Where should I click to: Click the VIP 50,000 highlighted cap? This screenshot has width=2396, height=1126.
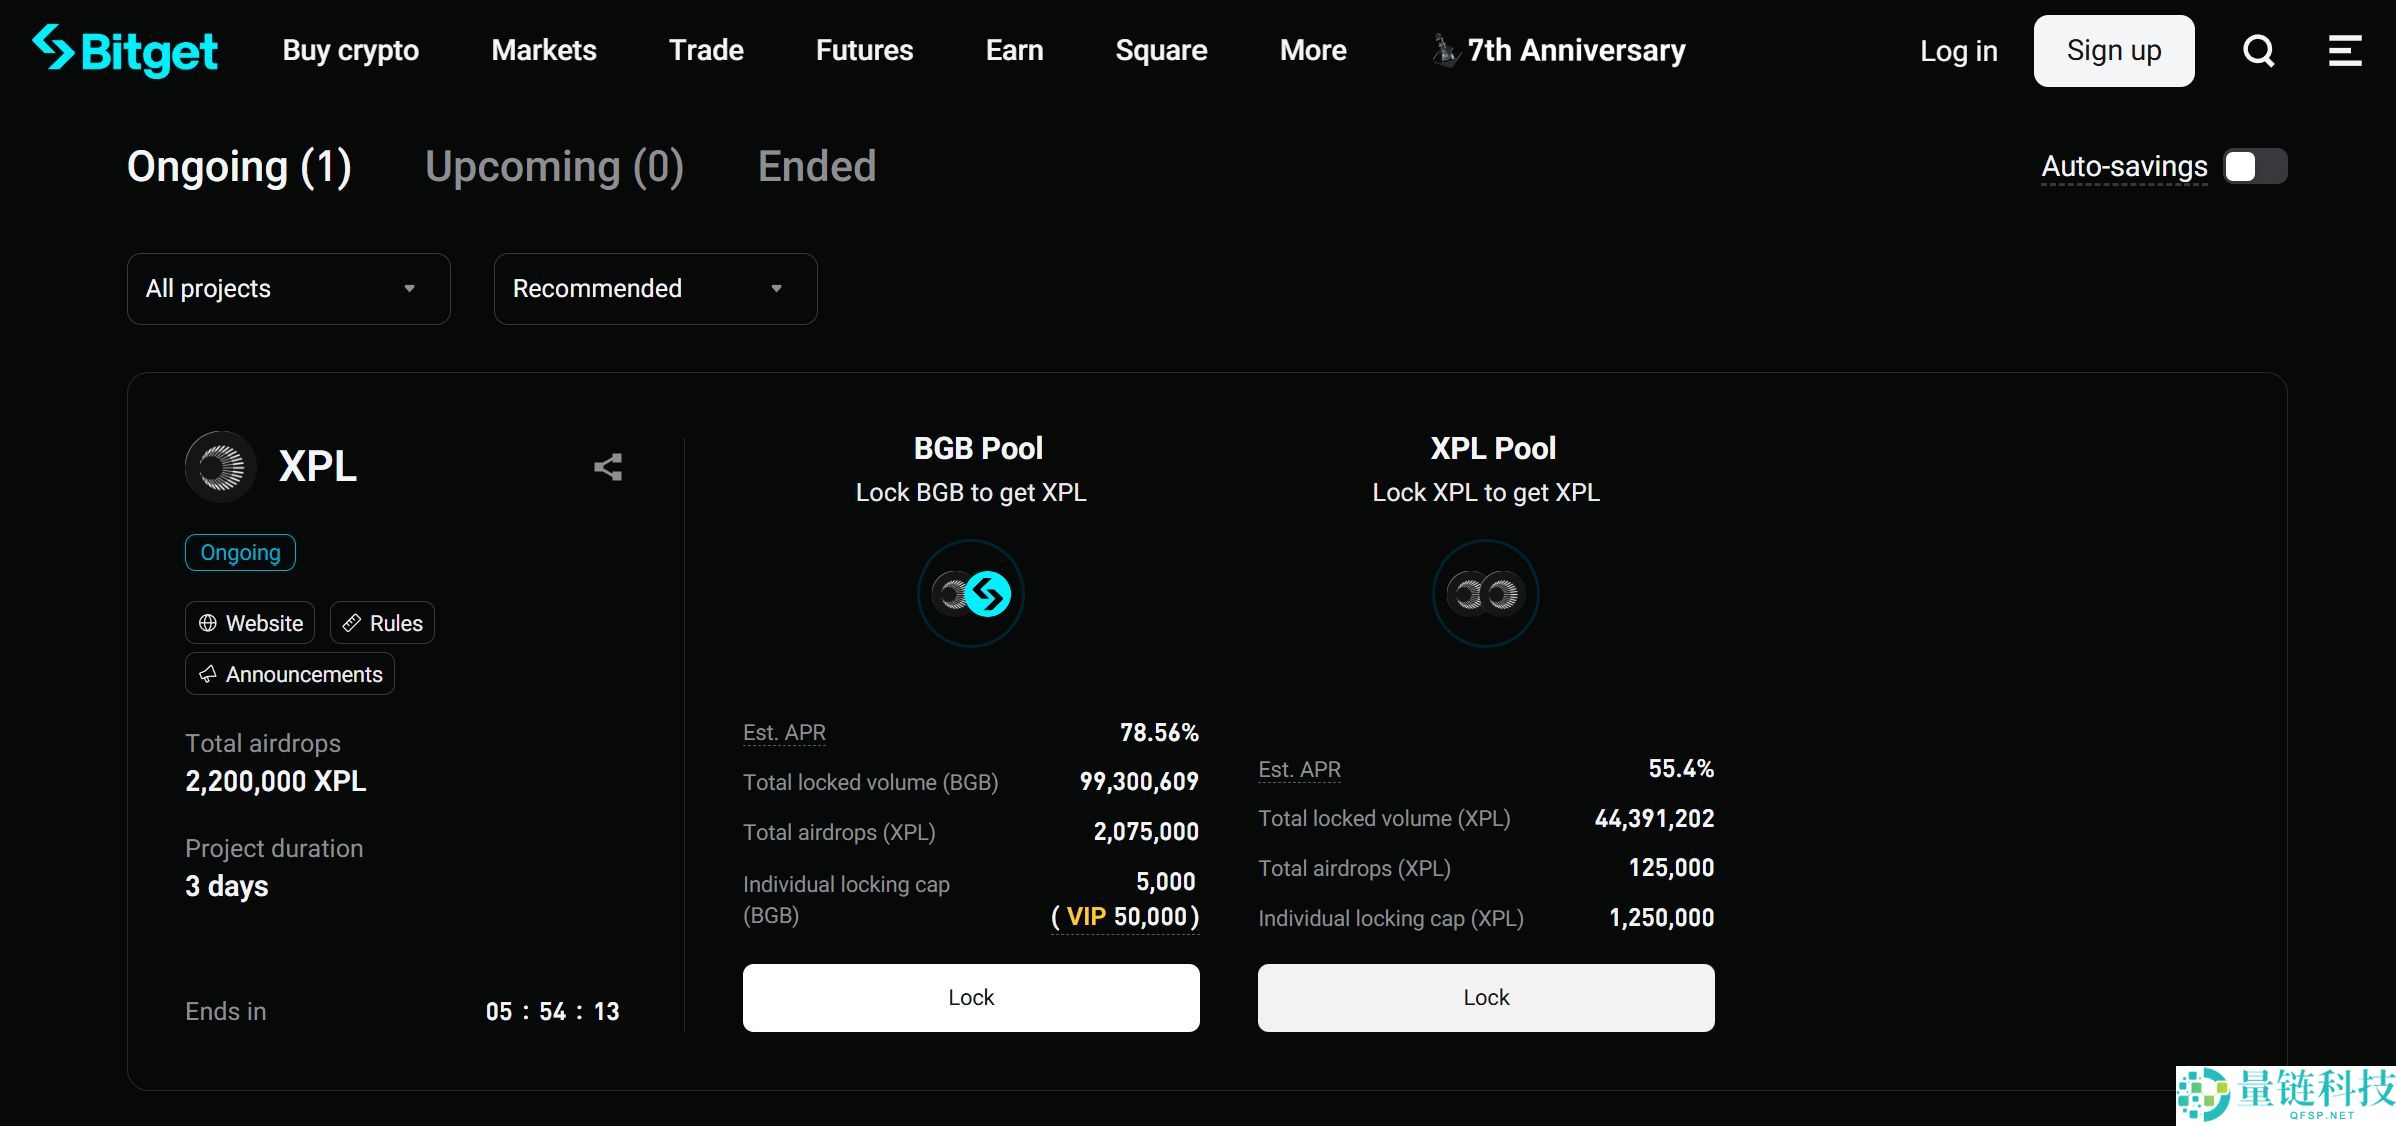tap(1124, 916)
